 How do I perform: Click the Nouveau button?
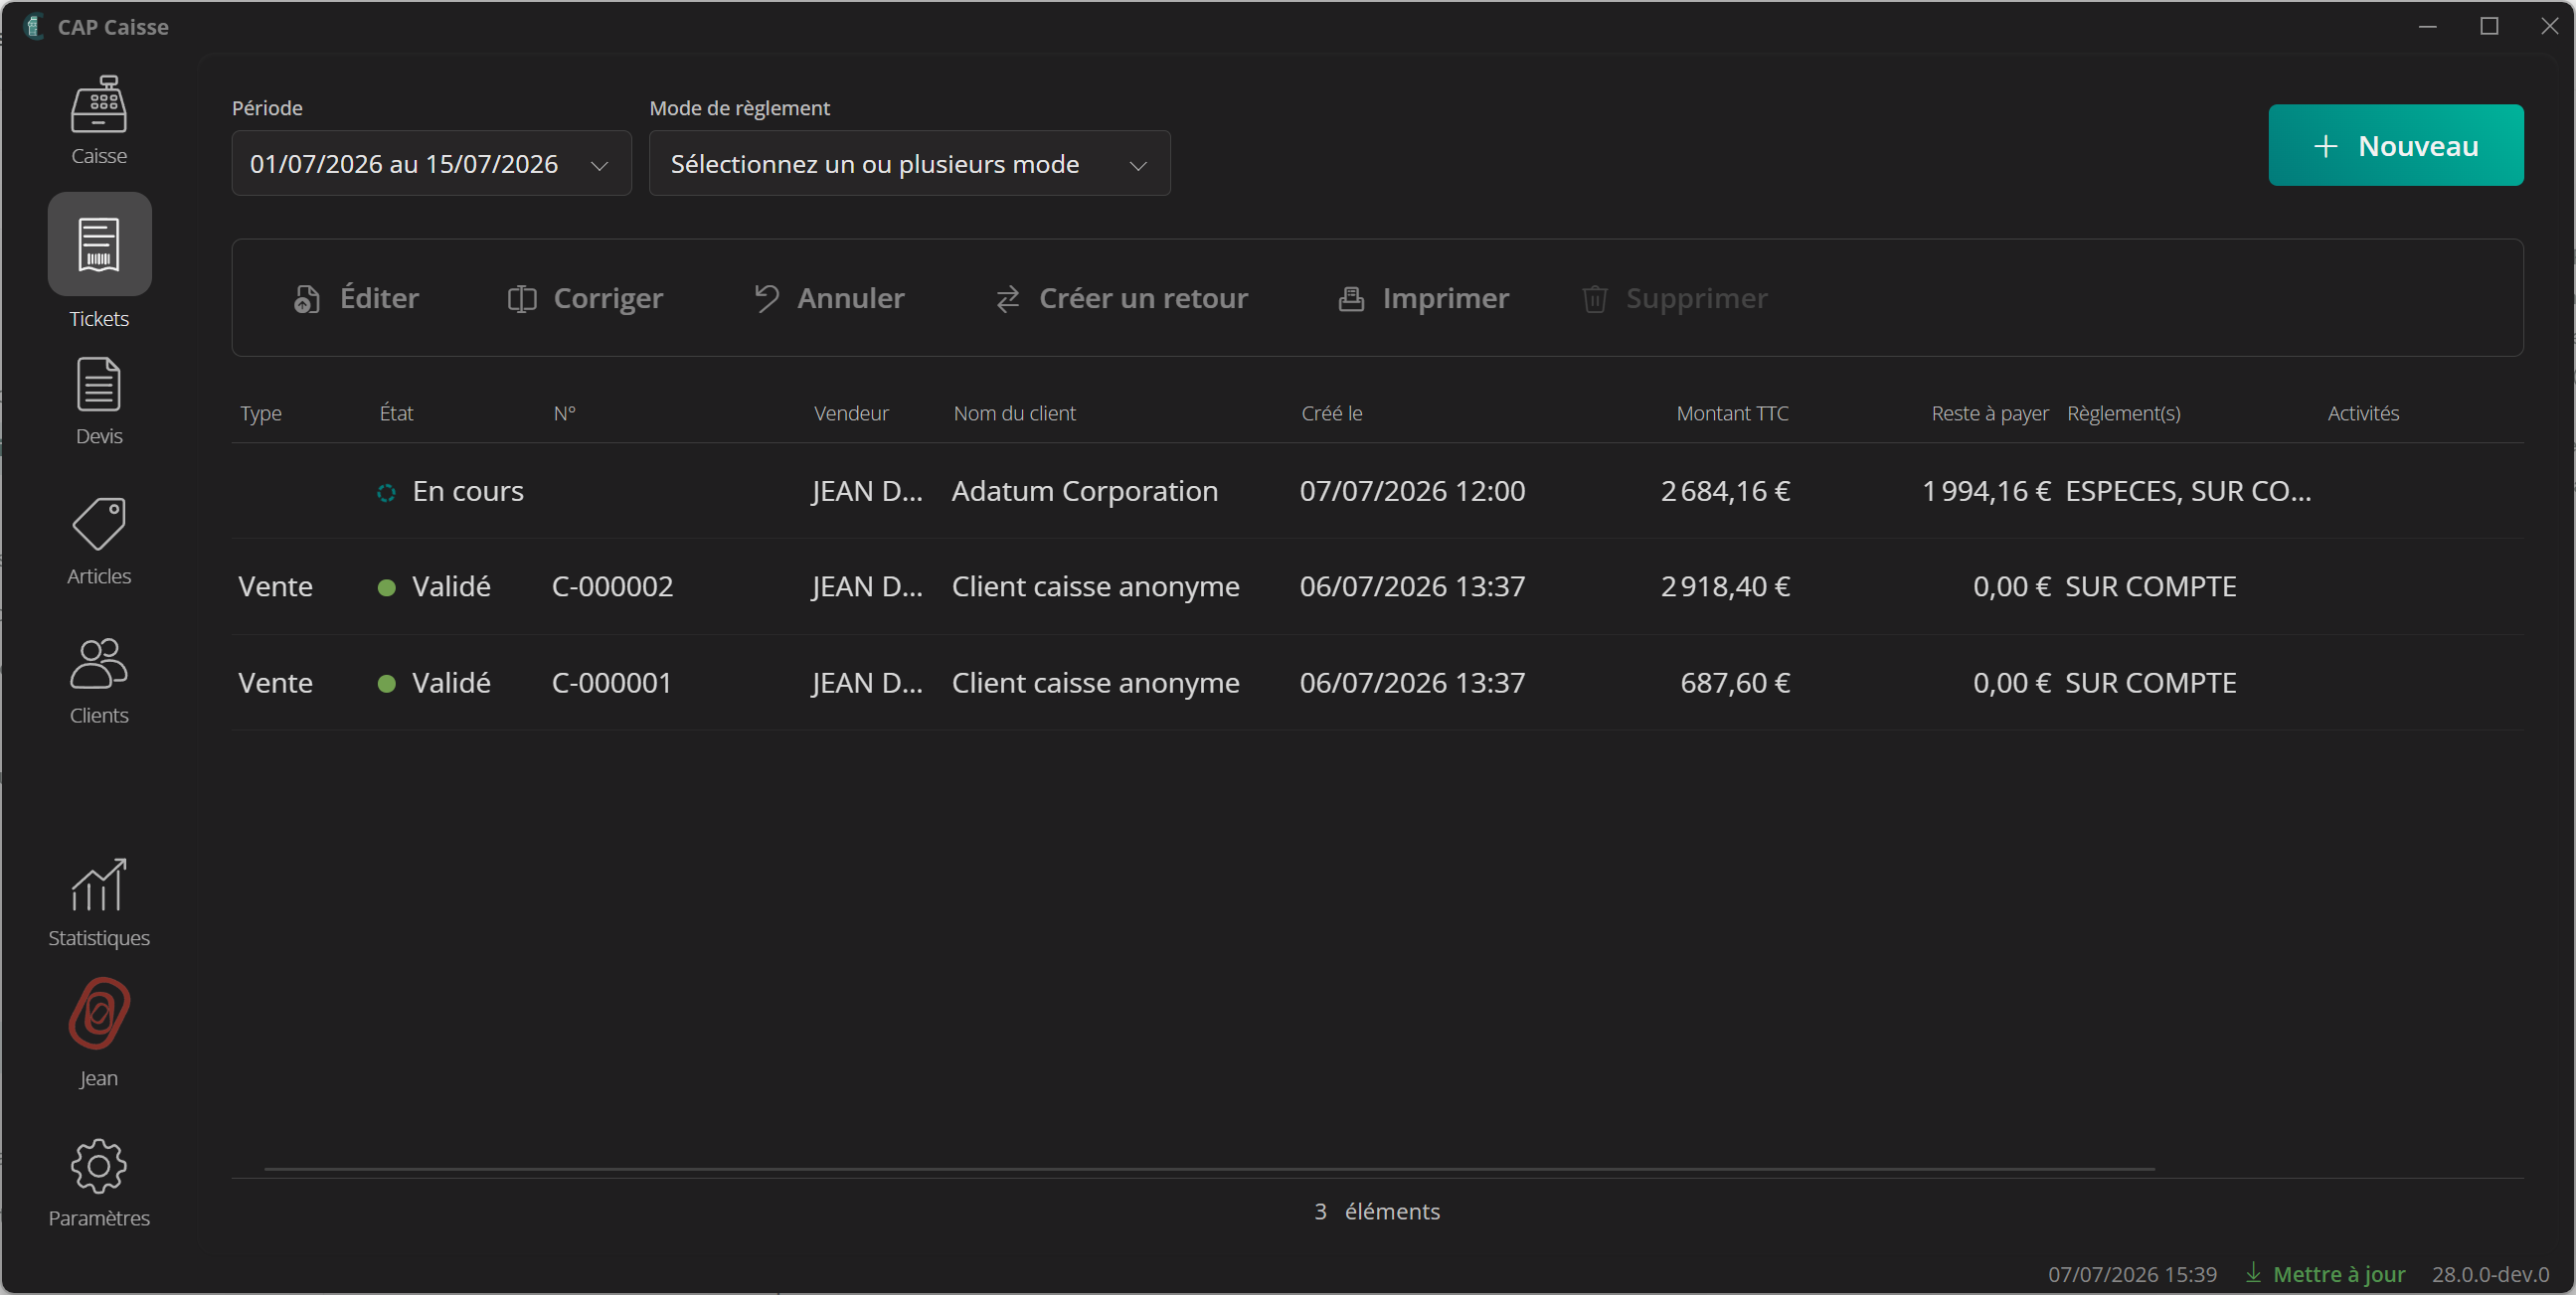point(2395,145)
